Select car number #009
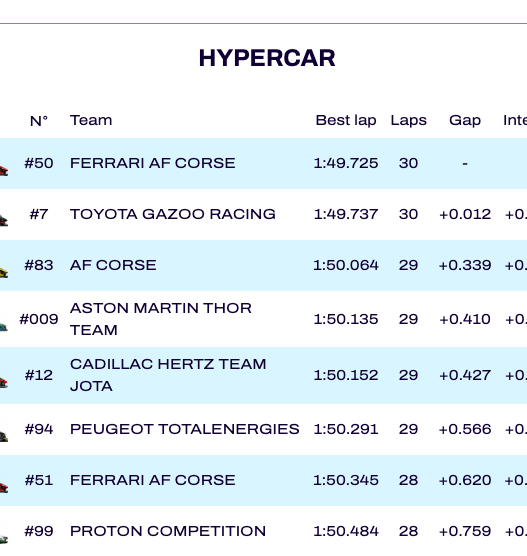The width and height of the screenshot is (527, 556). [x=39, y=319]
